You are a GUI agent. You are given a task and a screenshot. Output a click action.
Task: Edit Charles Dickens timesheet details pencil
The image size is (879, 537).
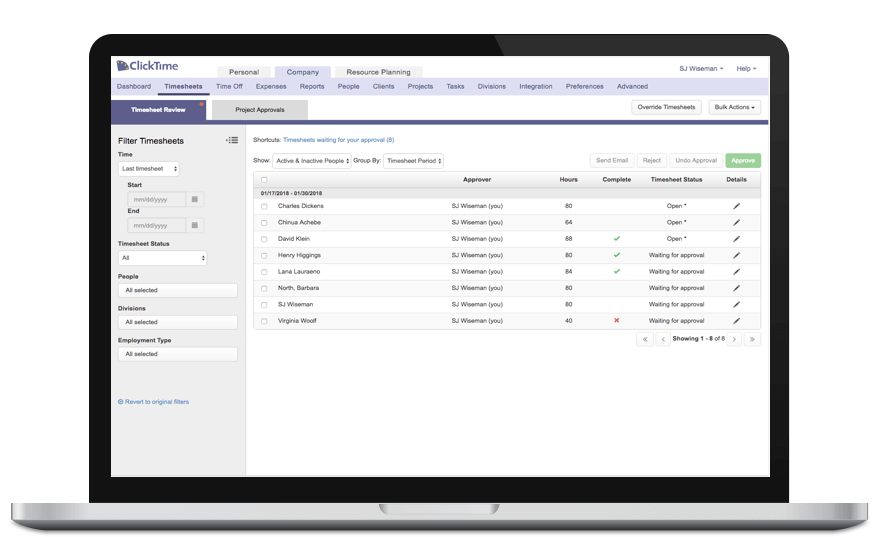[737, 206]
